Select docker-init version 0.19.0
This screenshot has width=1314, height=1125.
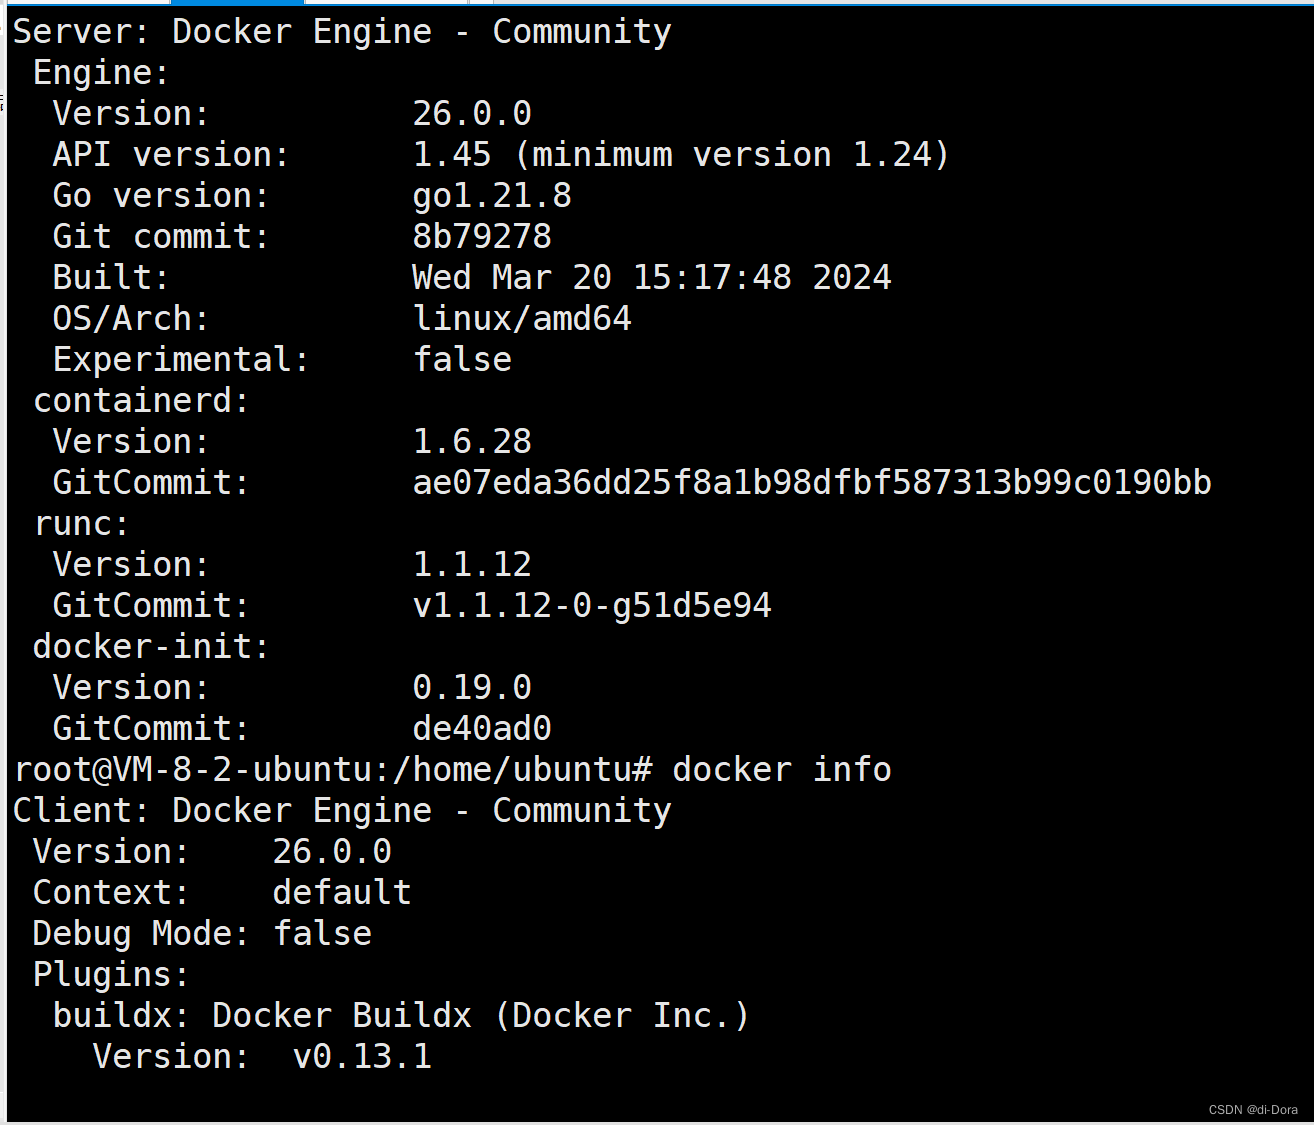click(x=472, y=688)
